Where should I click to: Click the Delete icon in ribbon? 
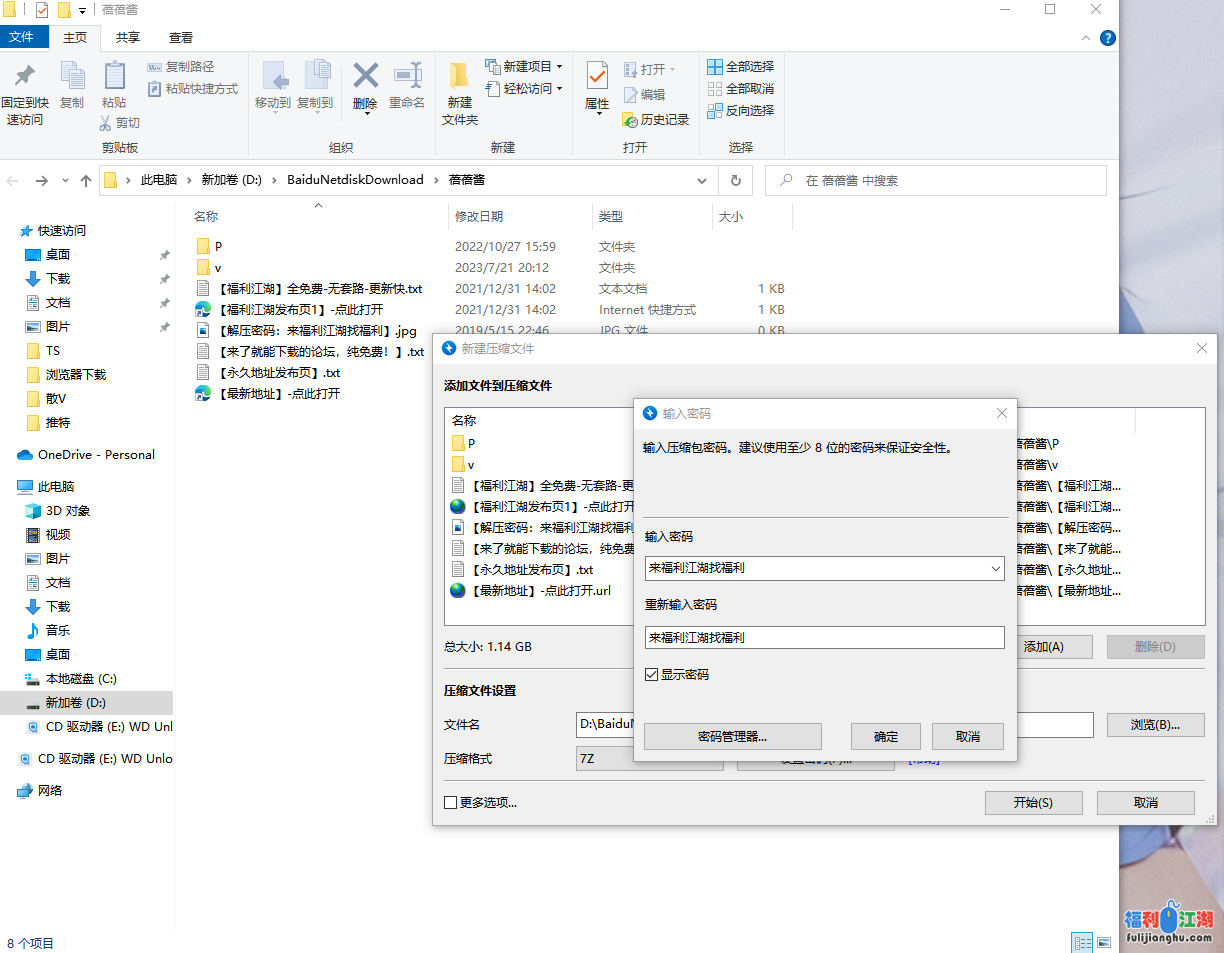tap(365, 78)
